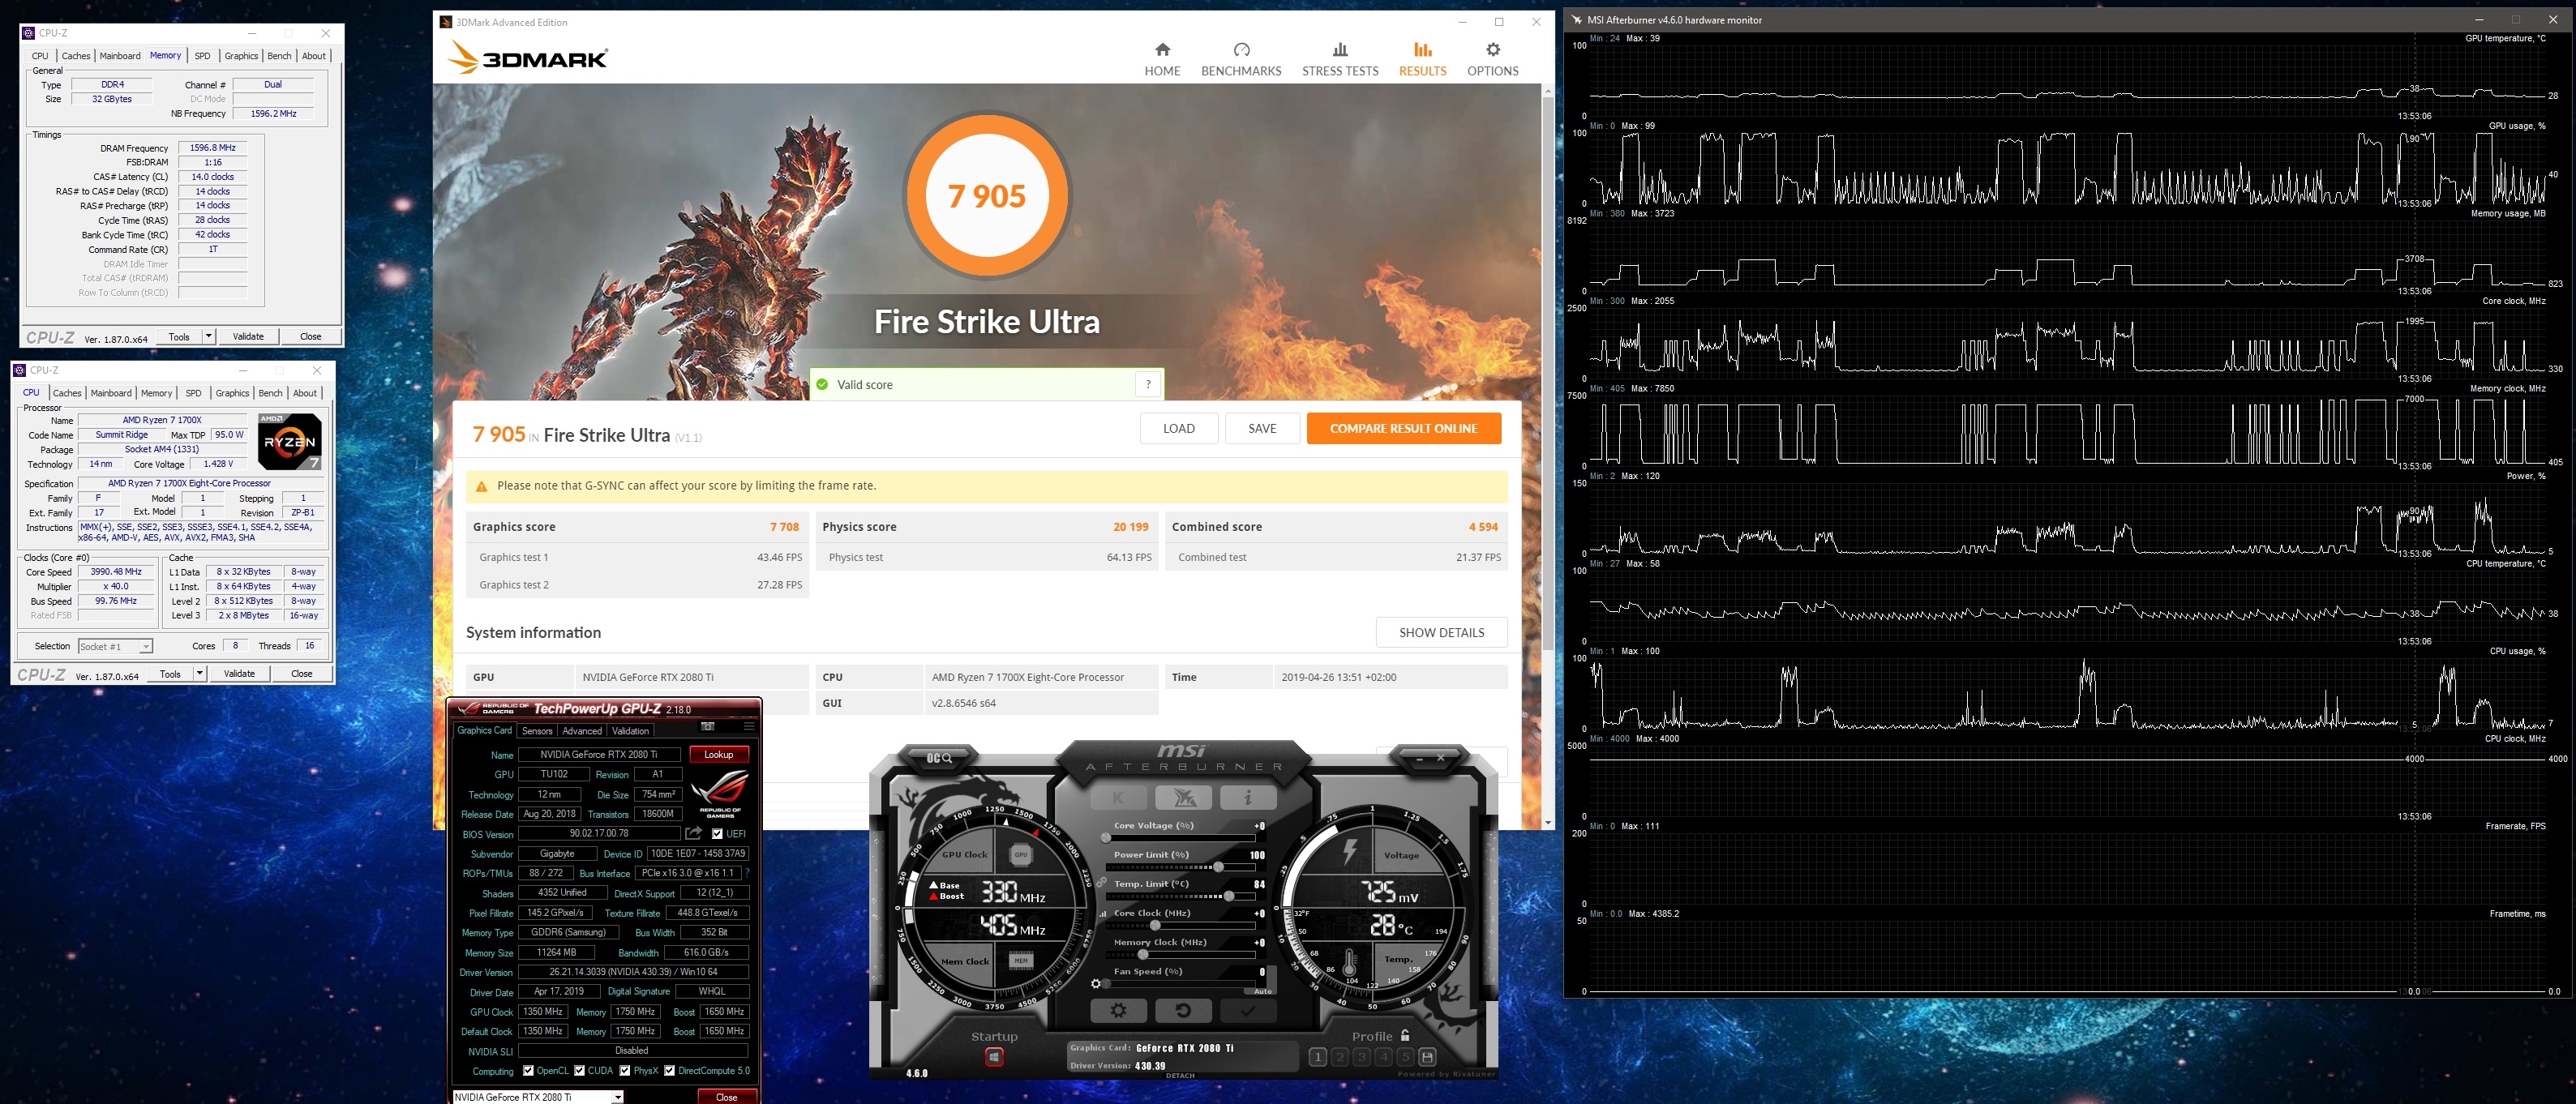Toggle Afterburner fan speed Auto mode
This screenshot has height=1104, width=2576.
coord(1262,991)
